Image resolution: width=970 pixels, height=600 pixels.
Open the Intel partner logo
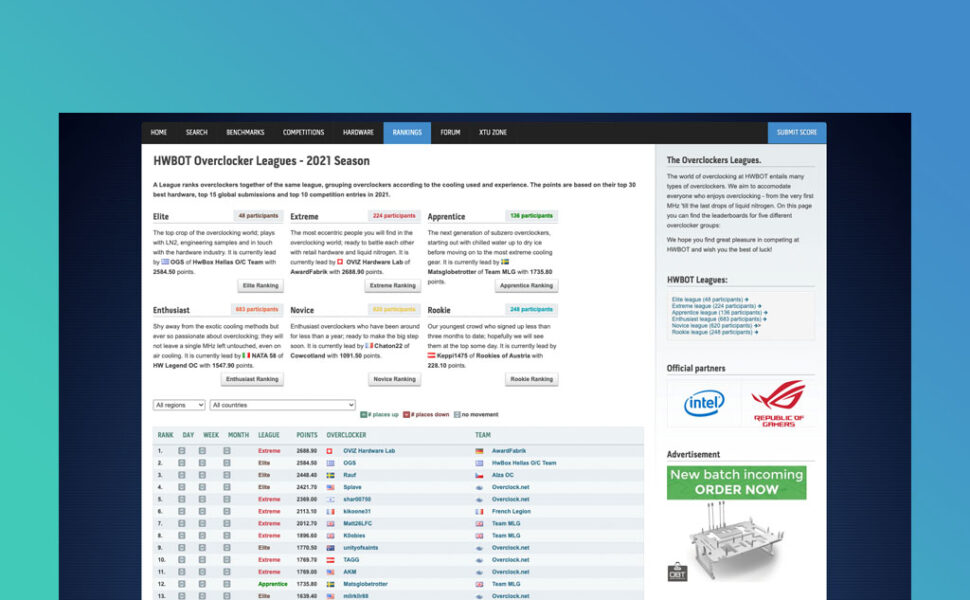point(704,403)
